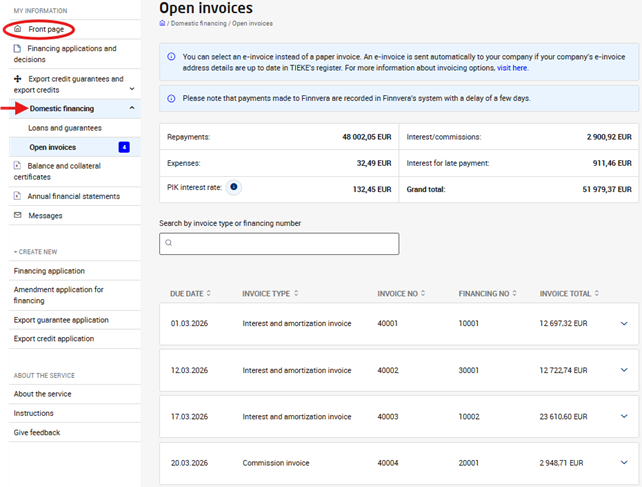Click the Annual financial statements document icon
642x487 pixels.
[x=17, y=196]
